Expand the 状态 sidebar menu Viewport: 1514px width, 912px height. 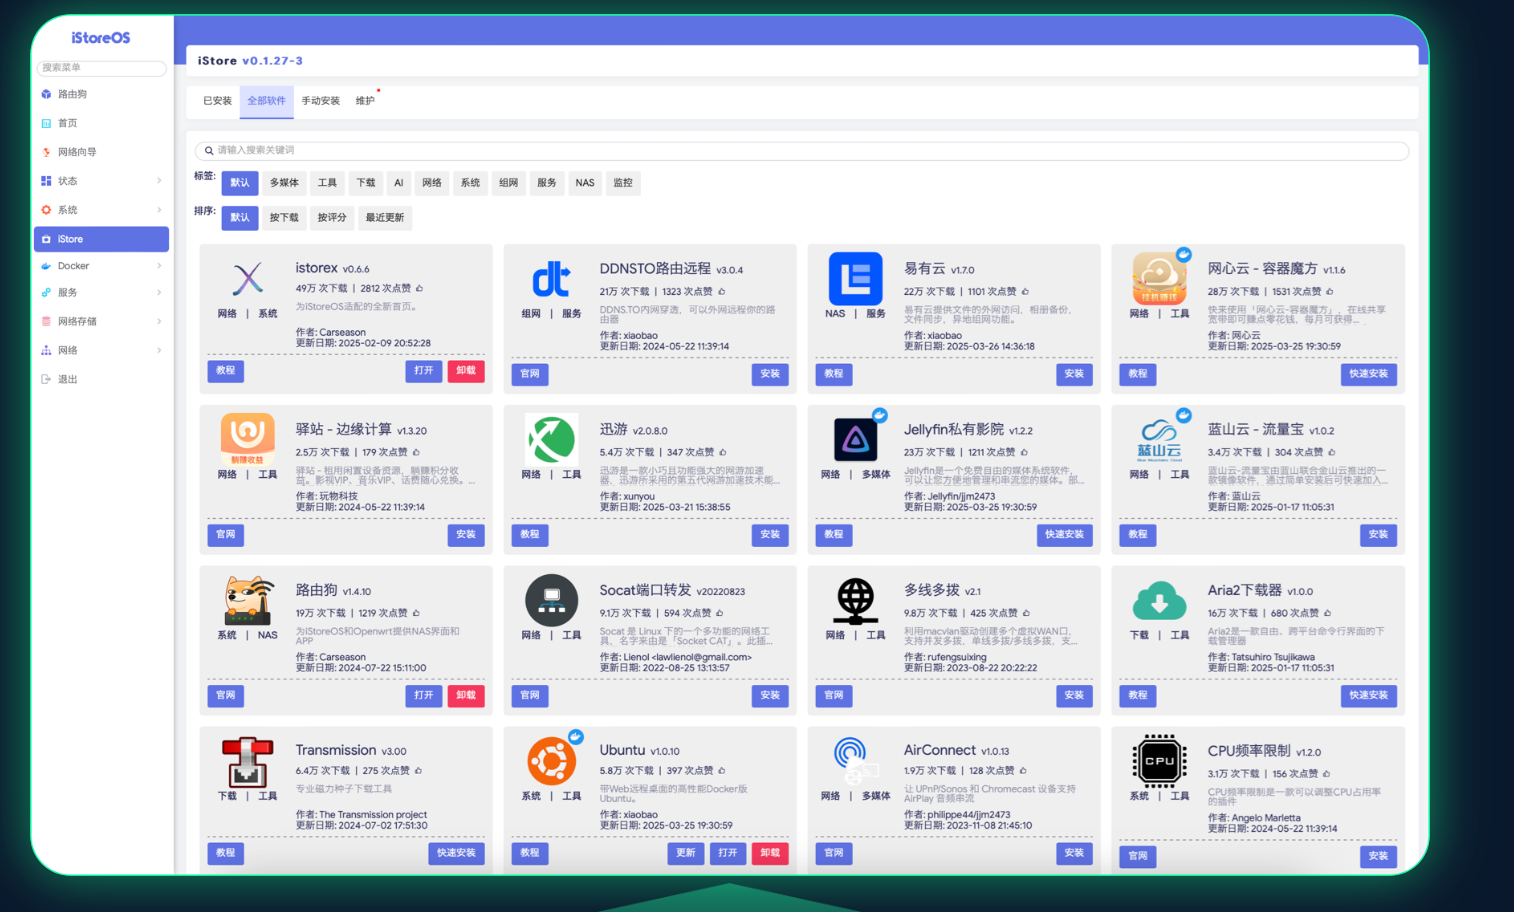(x=100, y=181)
